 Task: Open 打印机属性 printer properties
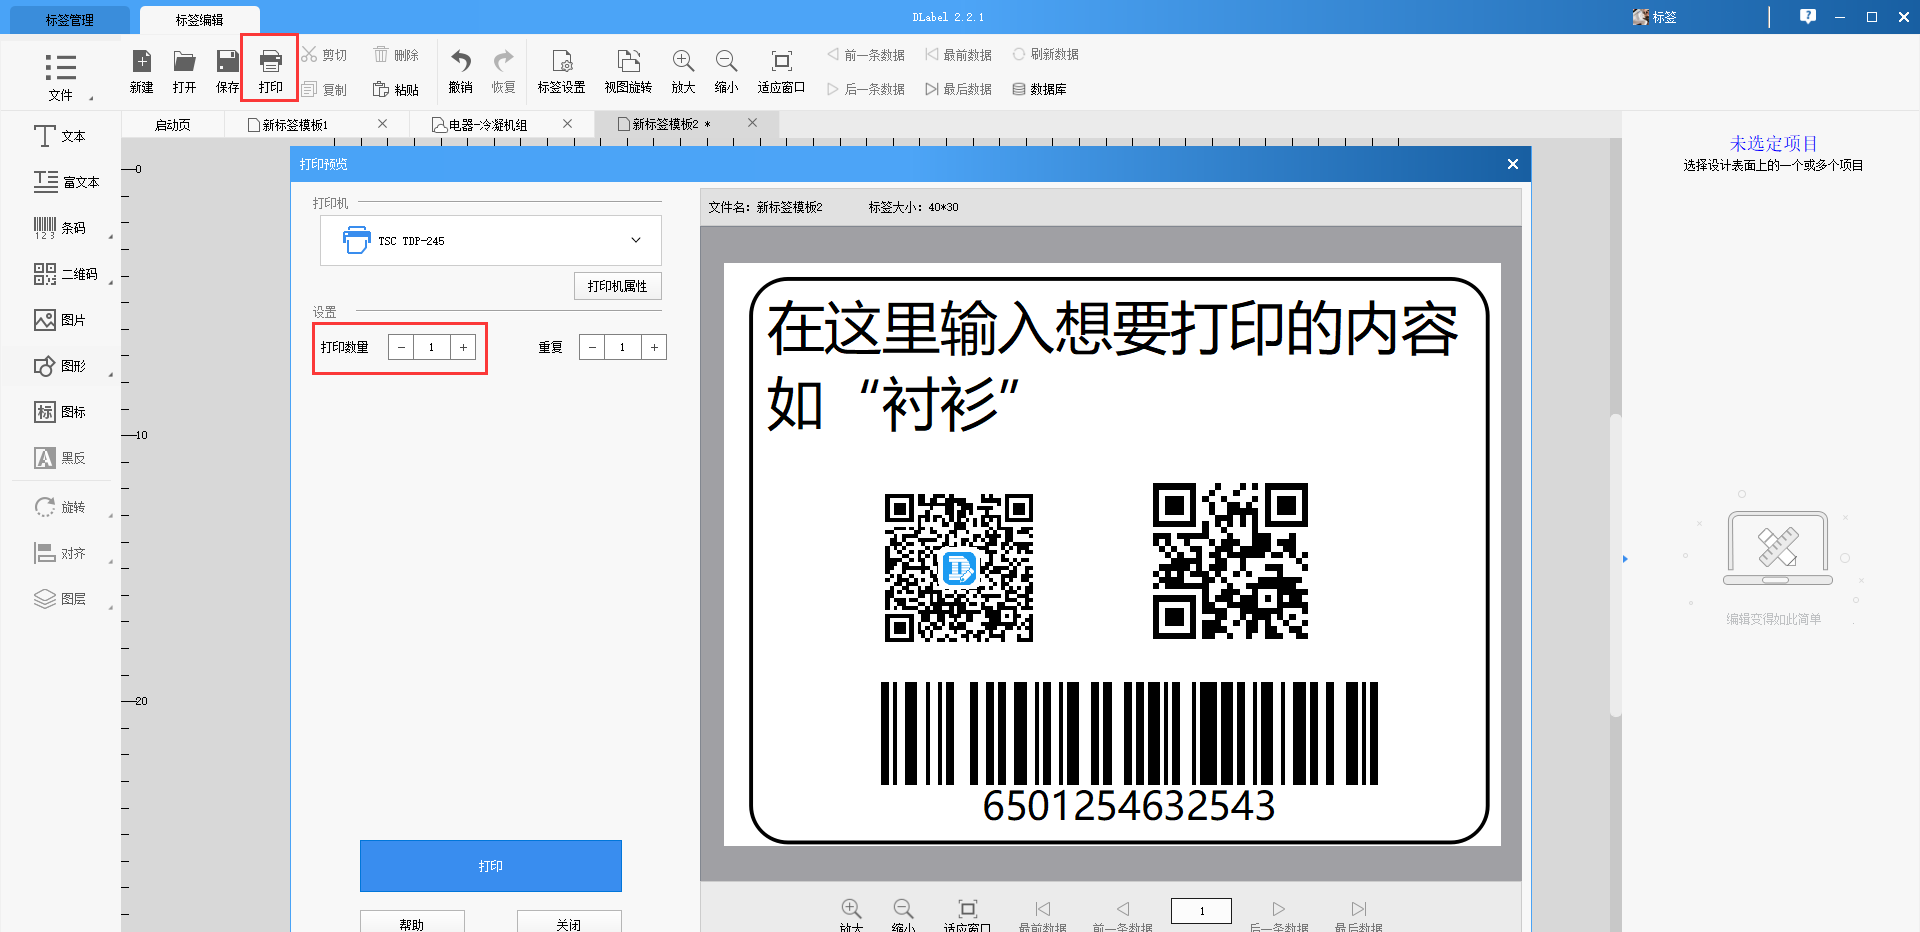coord(617,286)
